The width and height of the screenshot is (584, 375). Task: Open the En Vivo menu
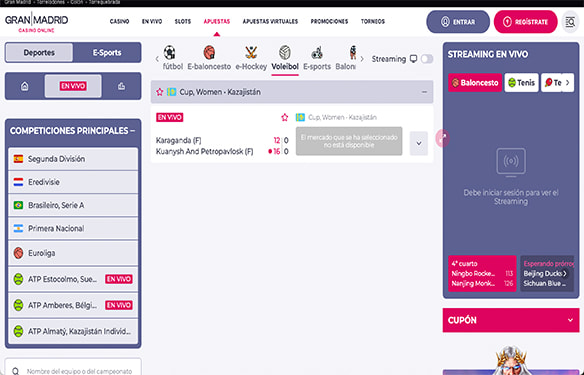(152, 22)
